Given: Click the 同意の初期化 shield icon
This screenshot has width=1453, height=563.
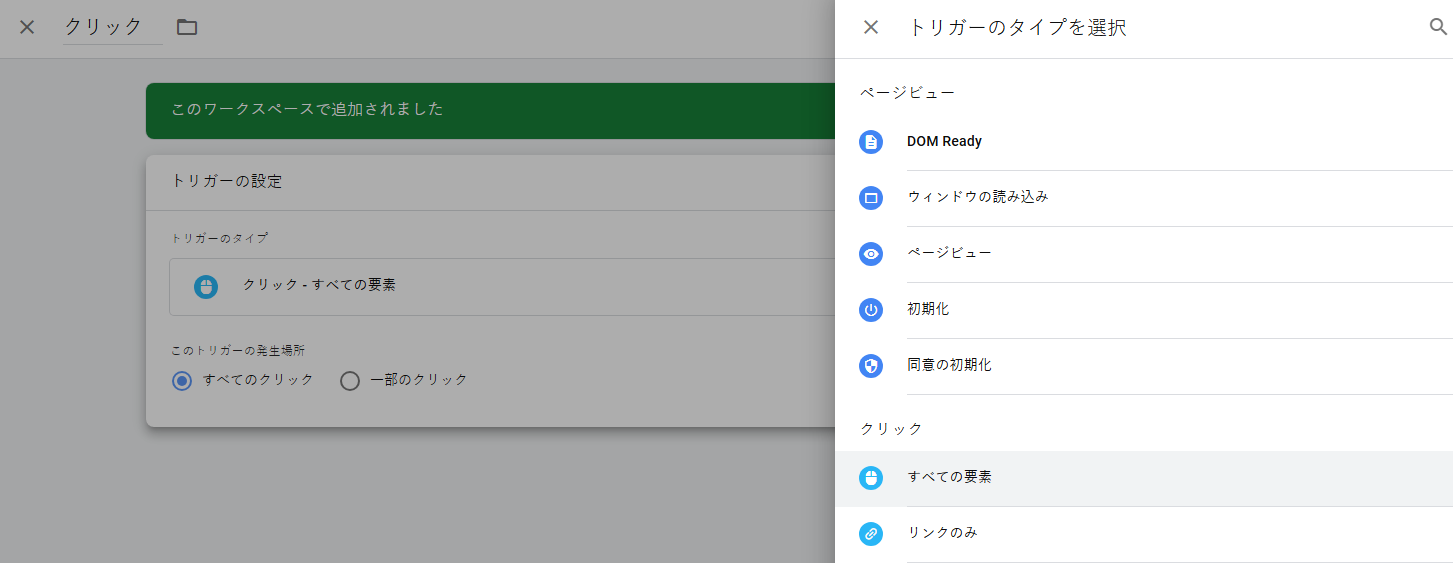Looking at the screenshot, I should coord(871,366).
